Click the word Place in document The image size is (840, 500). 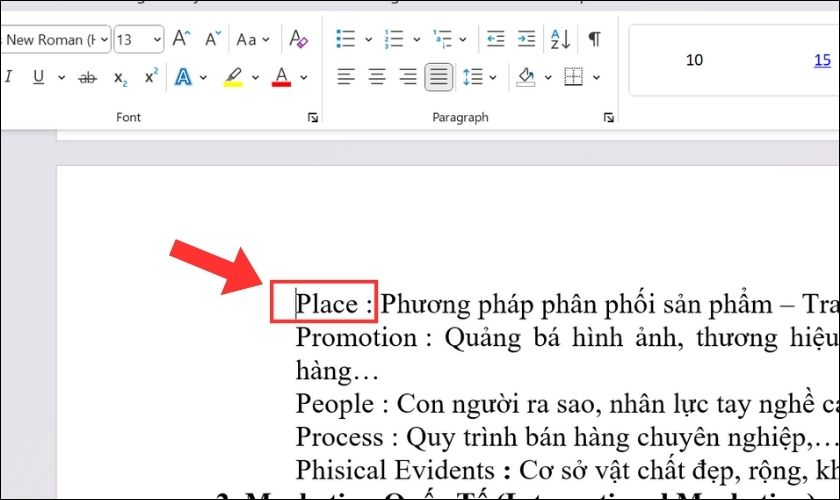(327, 304)
